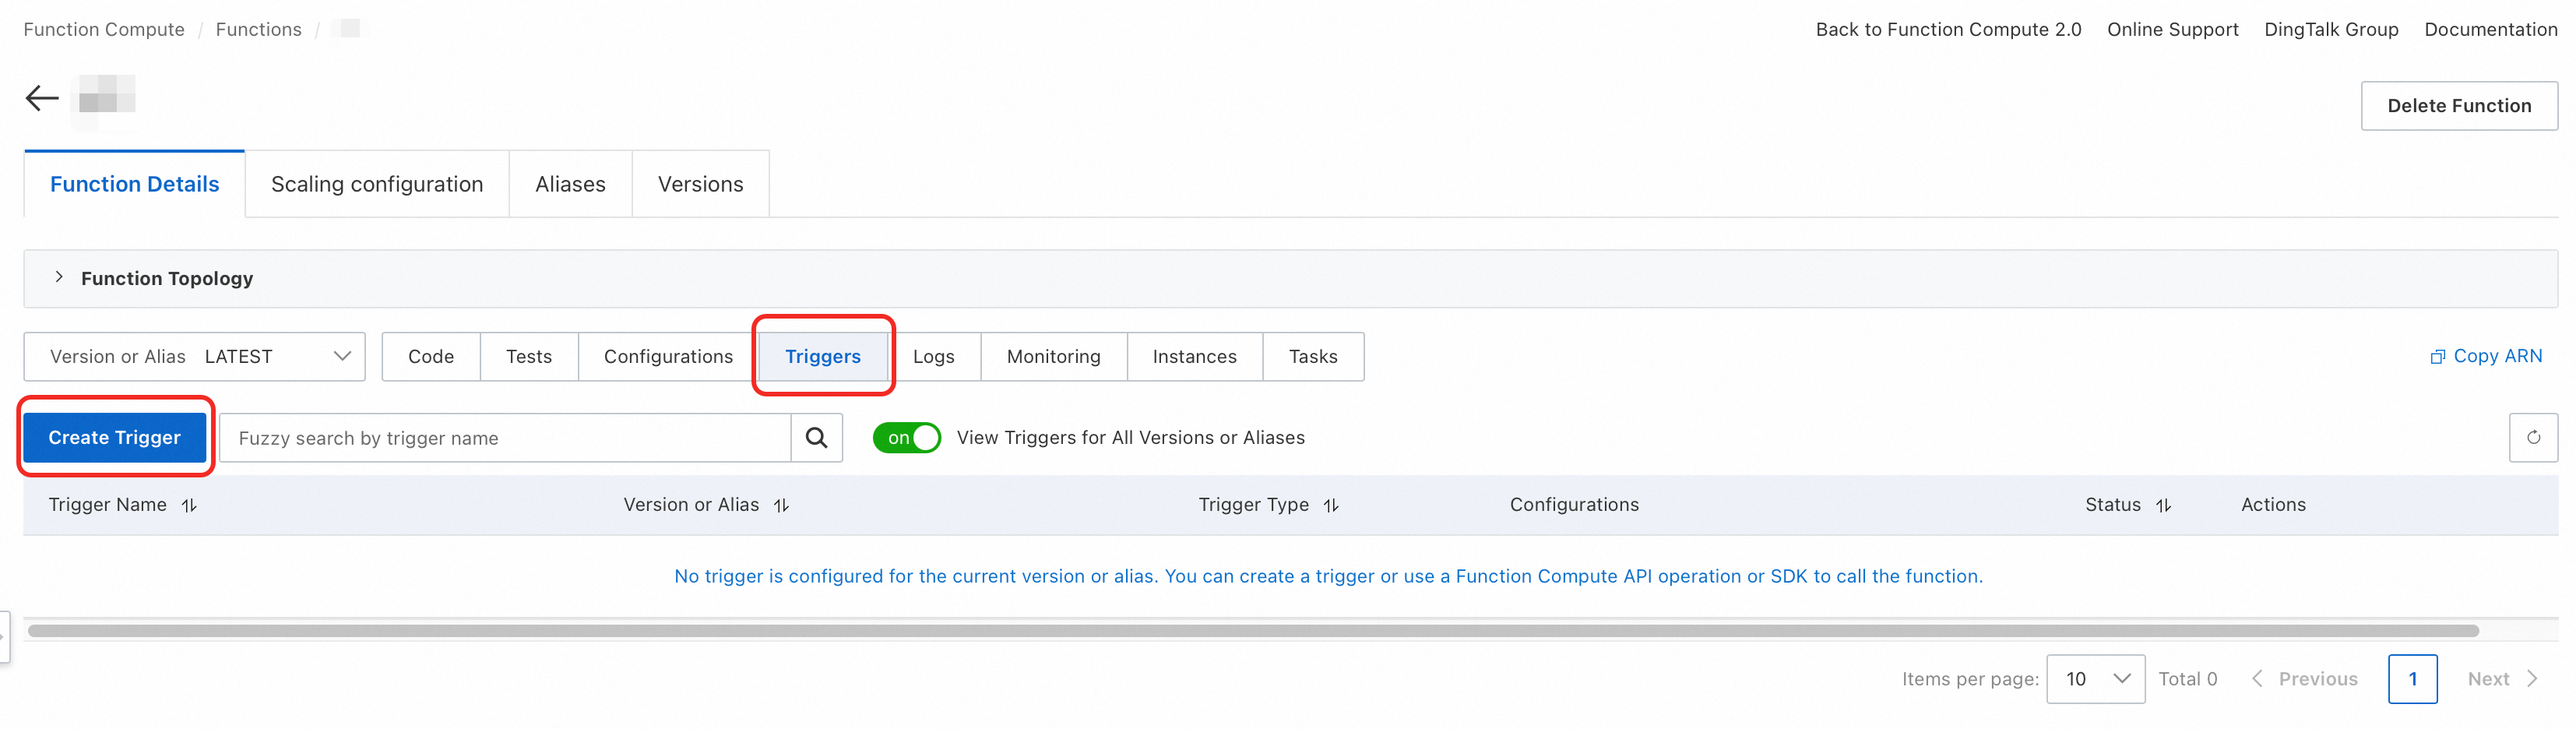Click the back arrow icon
2576x729 pixels.
(42, 98)
